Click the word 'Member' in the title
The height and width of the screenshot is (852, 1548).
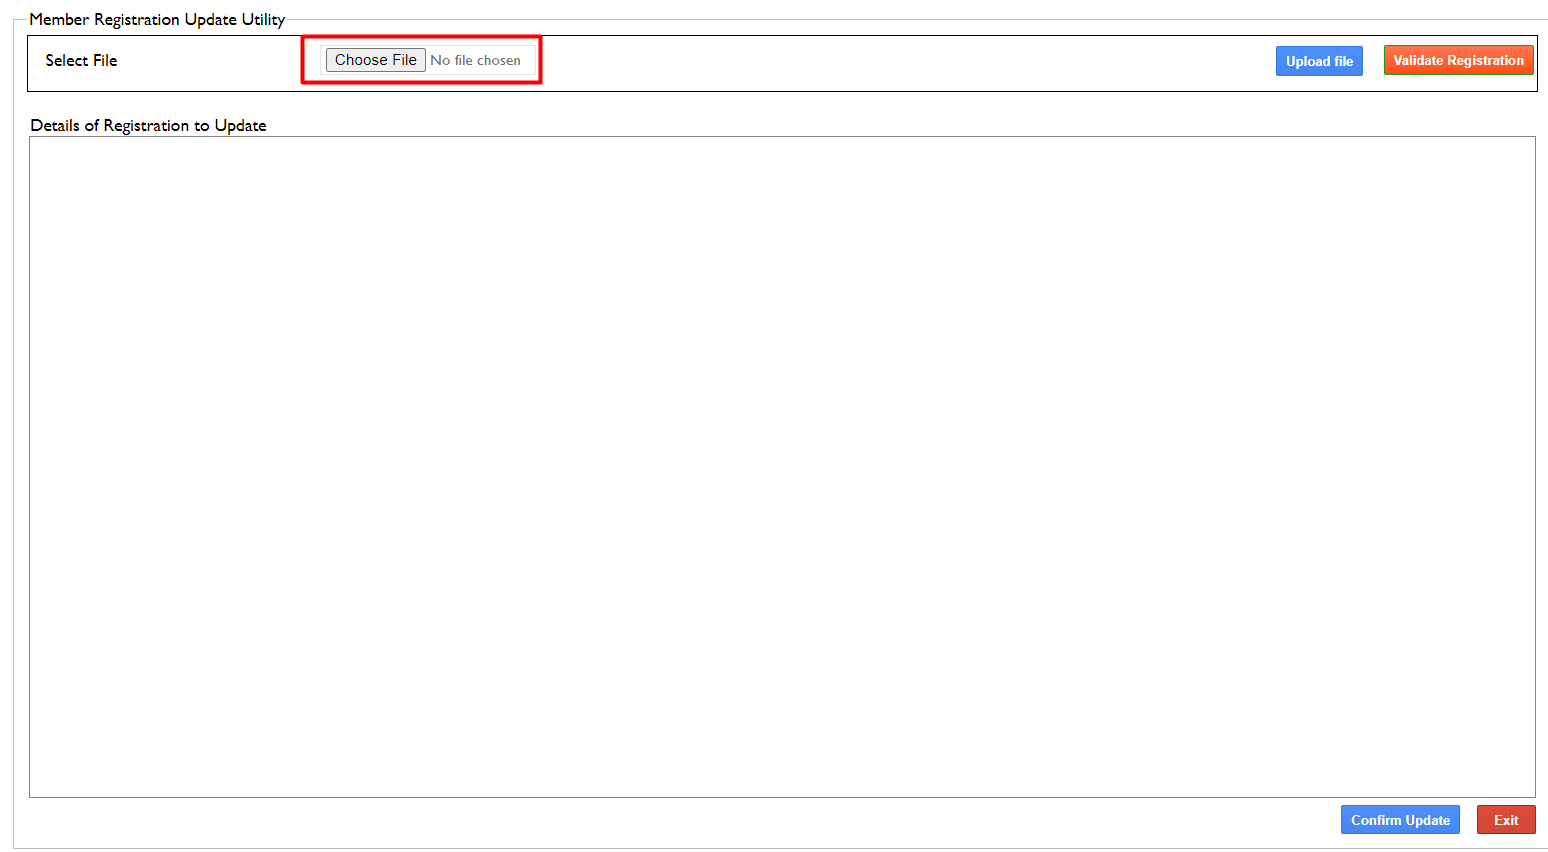[x=59, y=20]
